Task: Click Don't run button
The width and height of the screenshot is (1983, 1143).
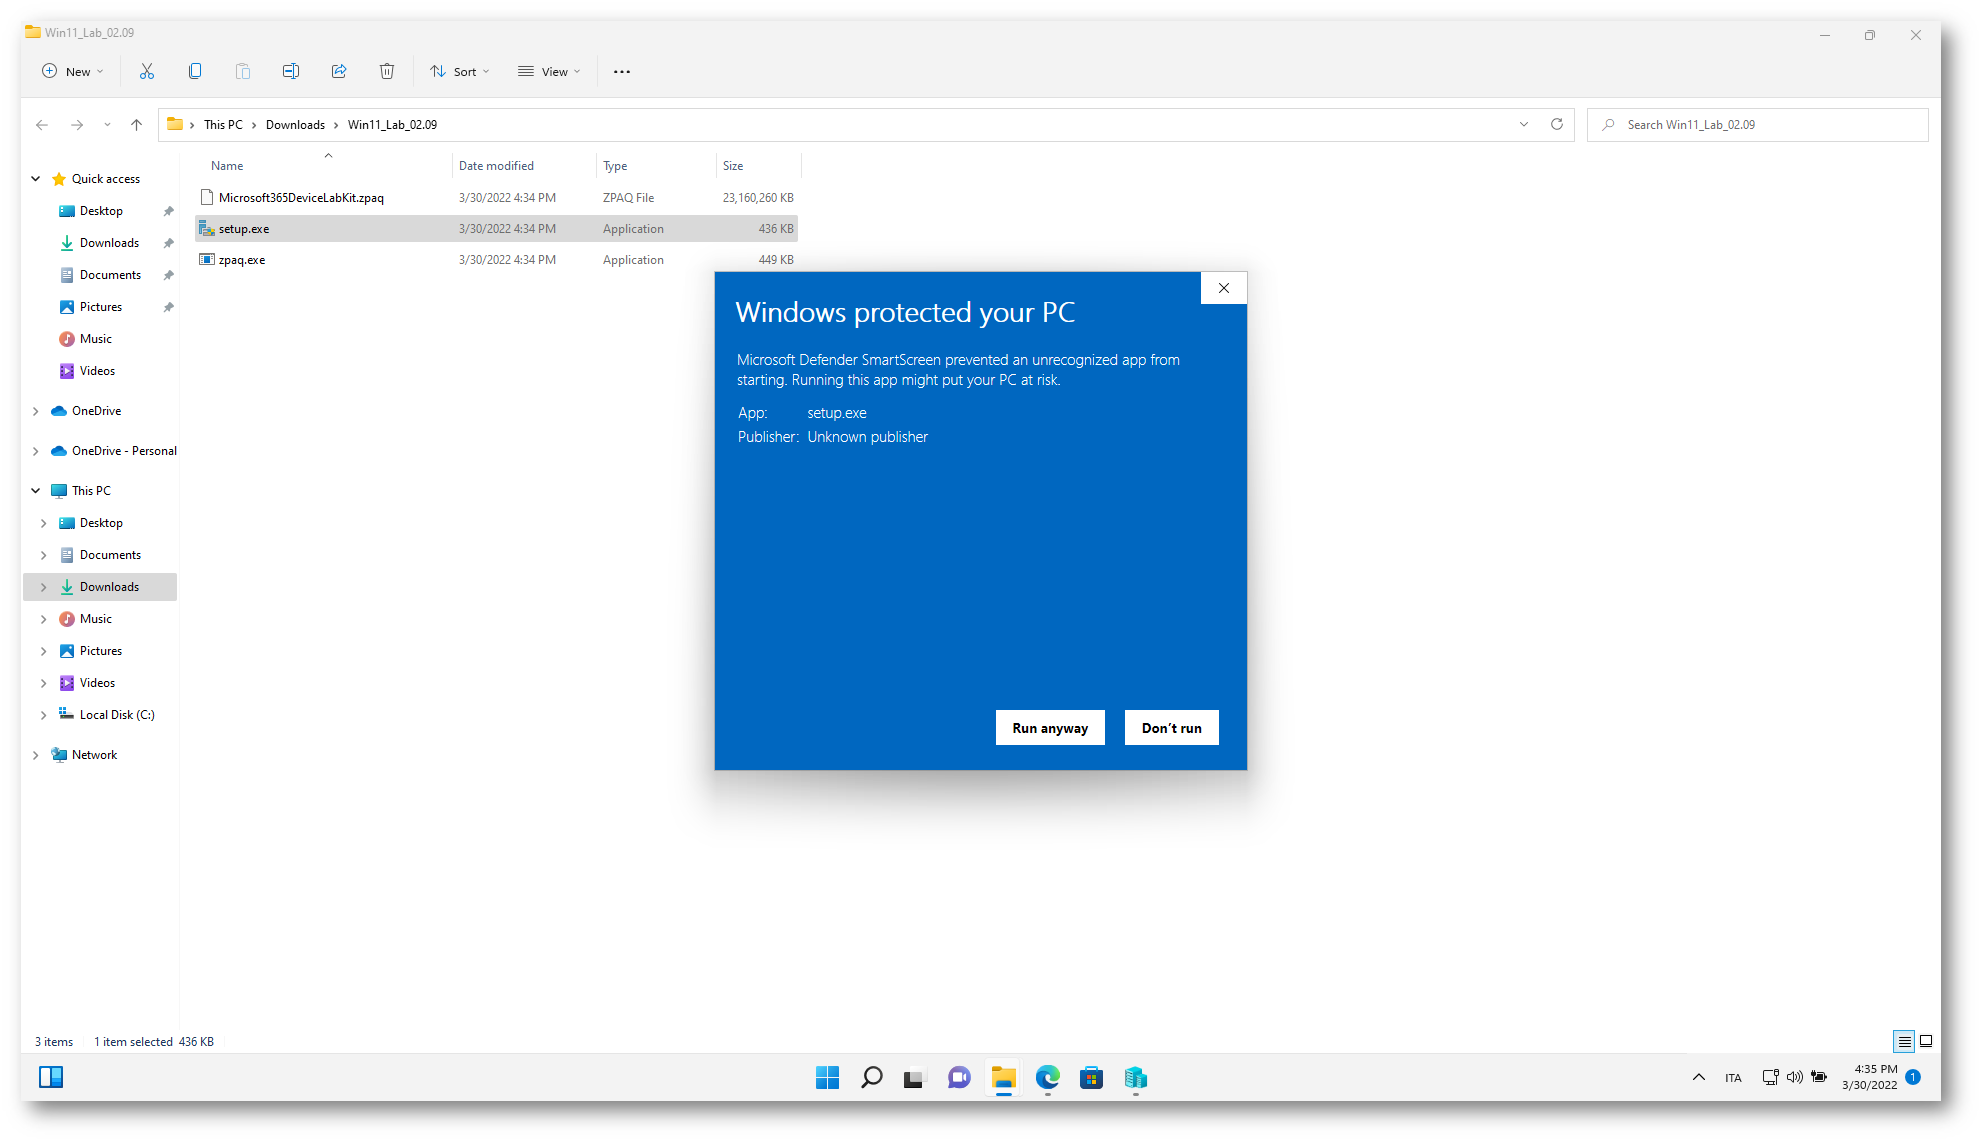Action: 1172,728
